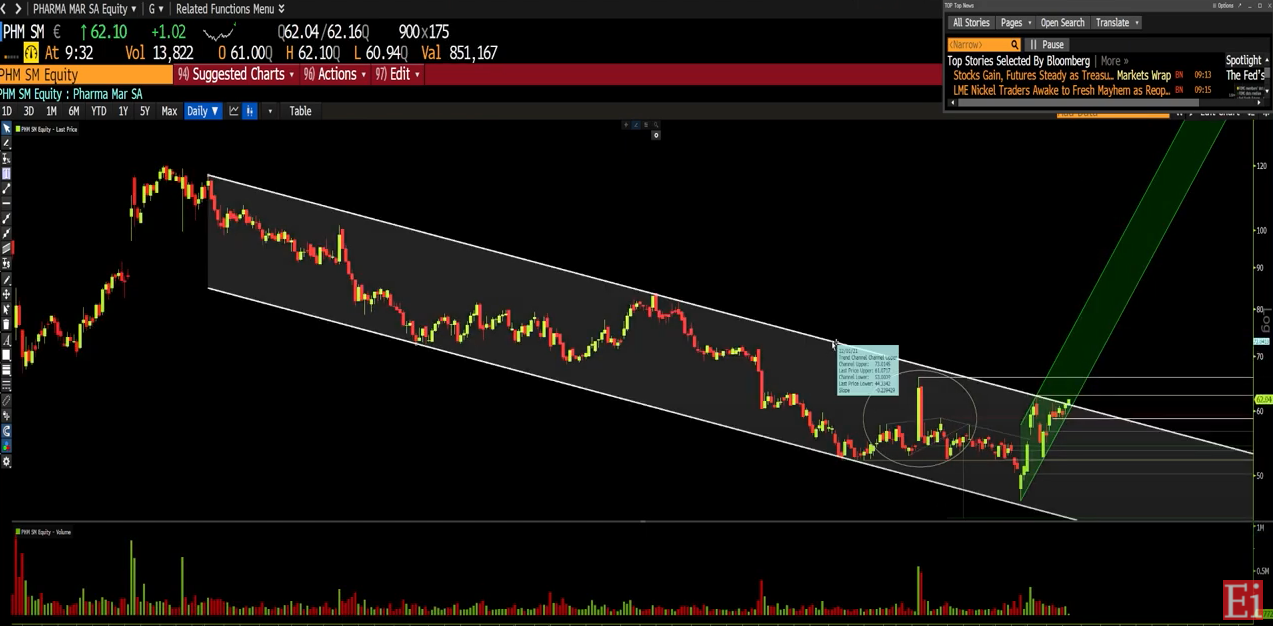Open the Edit dropdown
The height and width of the screenshot is (626, 1273).
click(397, 75)
